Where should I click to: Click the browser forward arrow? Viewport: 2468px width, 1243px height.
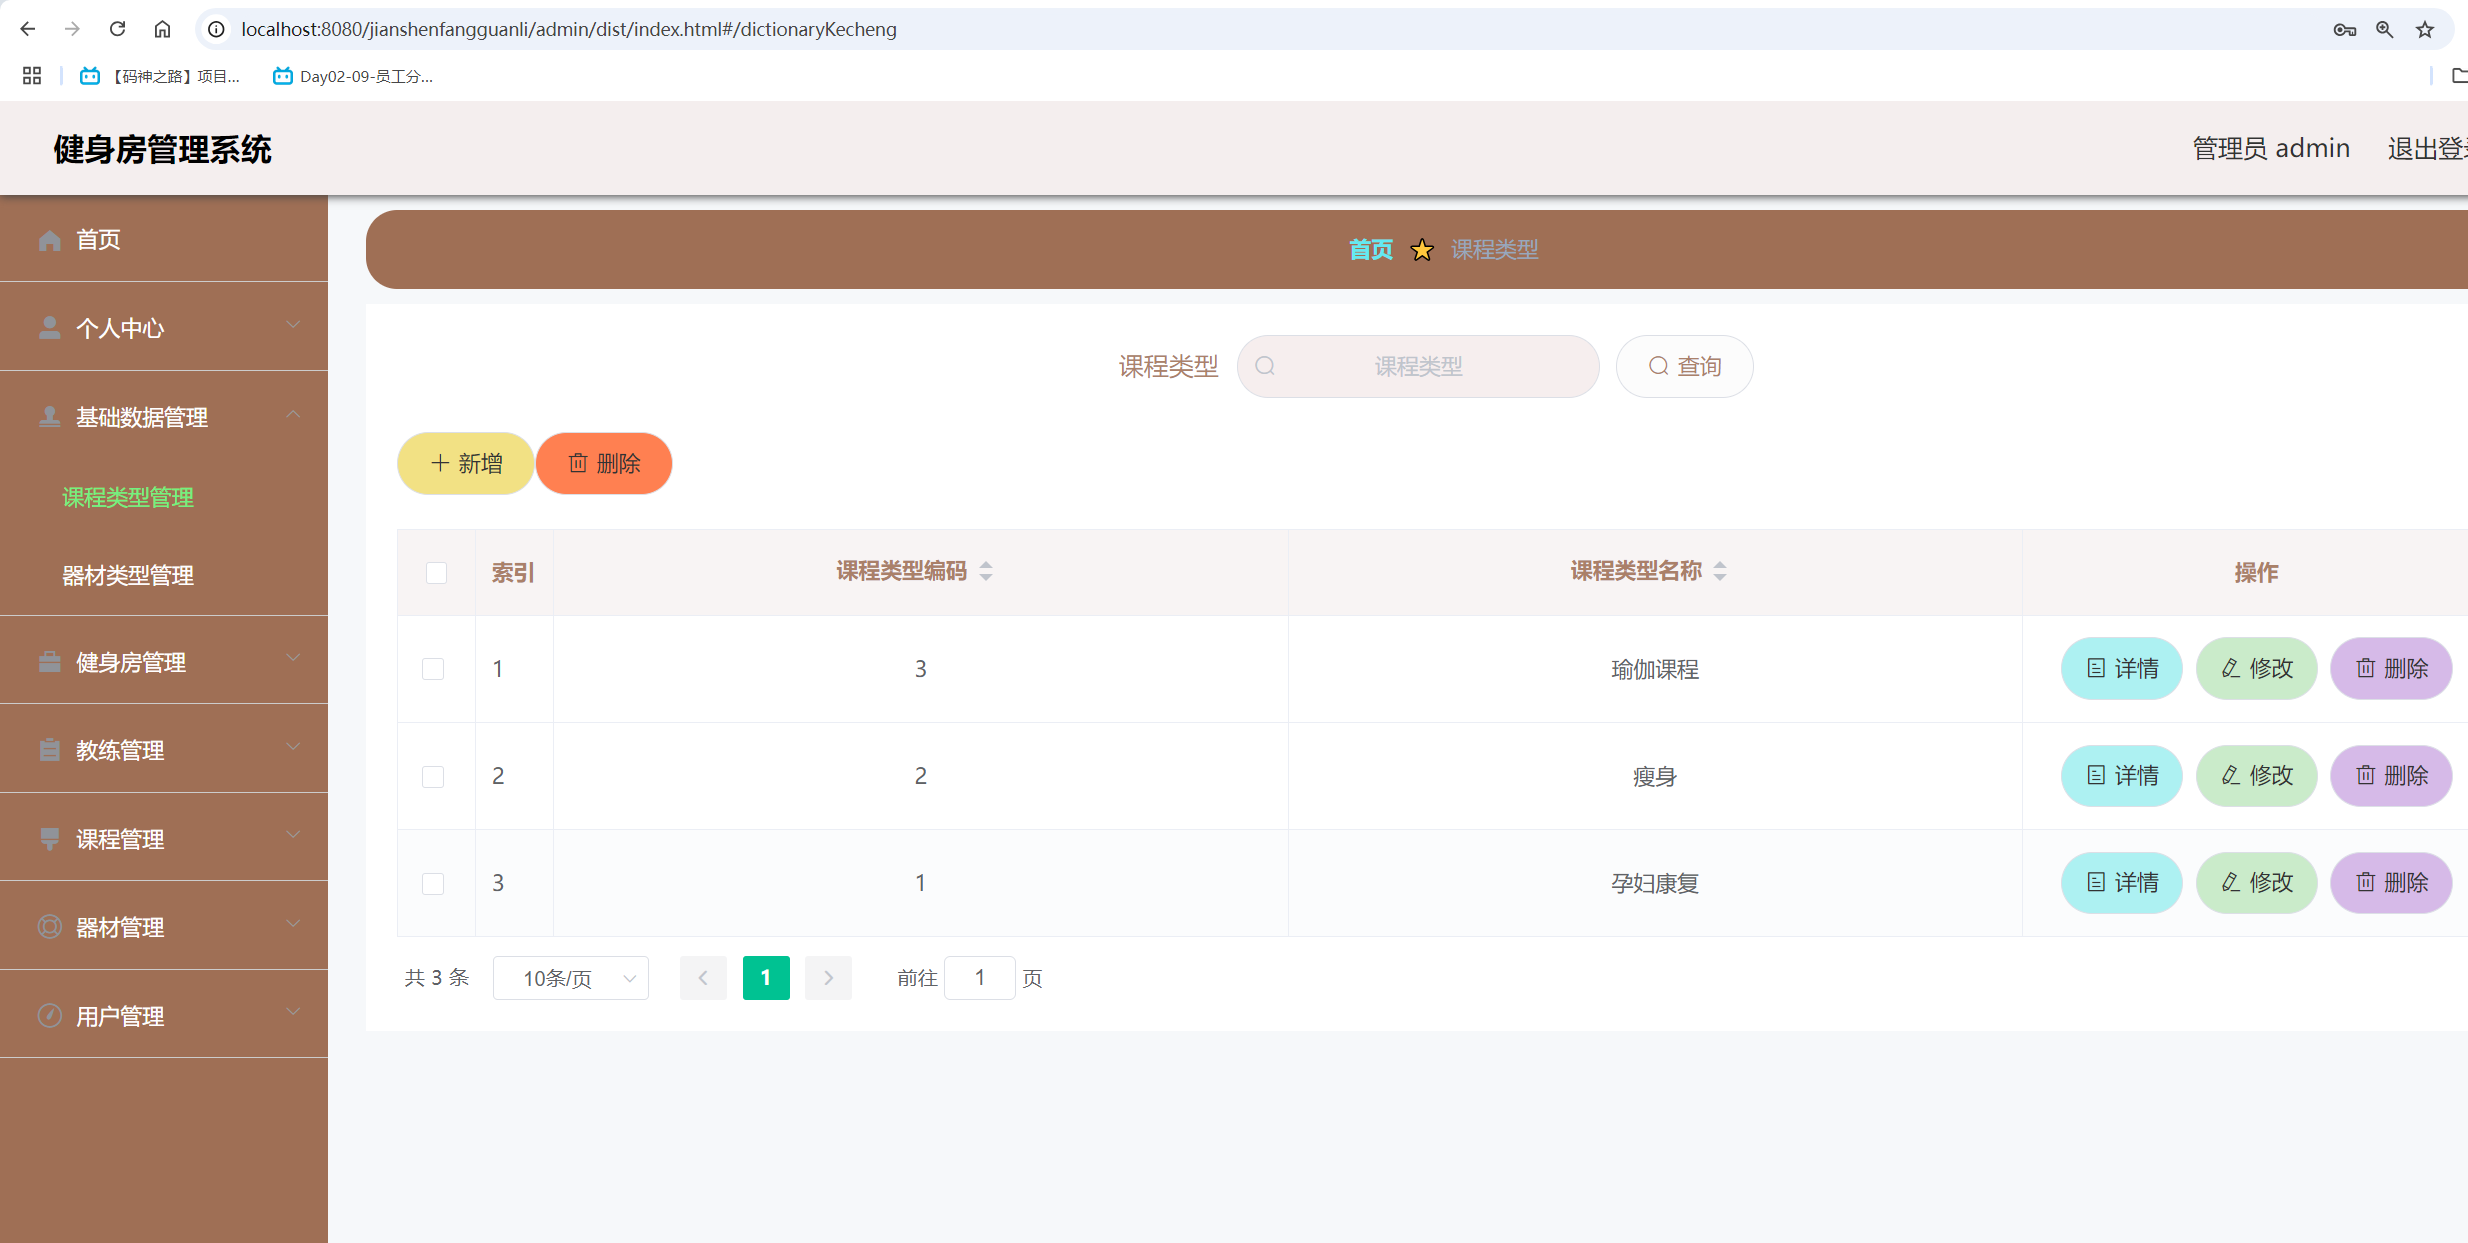click(x=72, y=29)
